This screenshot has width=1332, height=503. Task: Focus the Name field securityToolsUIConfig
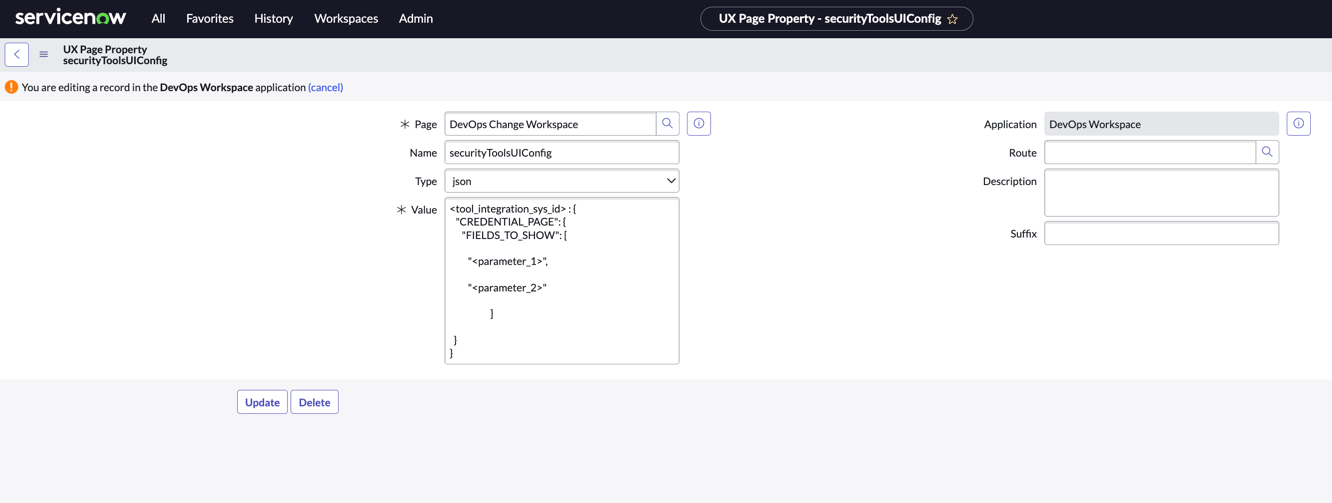(562, 152)
